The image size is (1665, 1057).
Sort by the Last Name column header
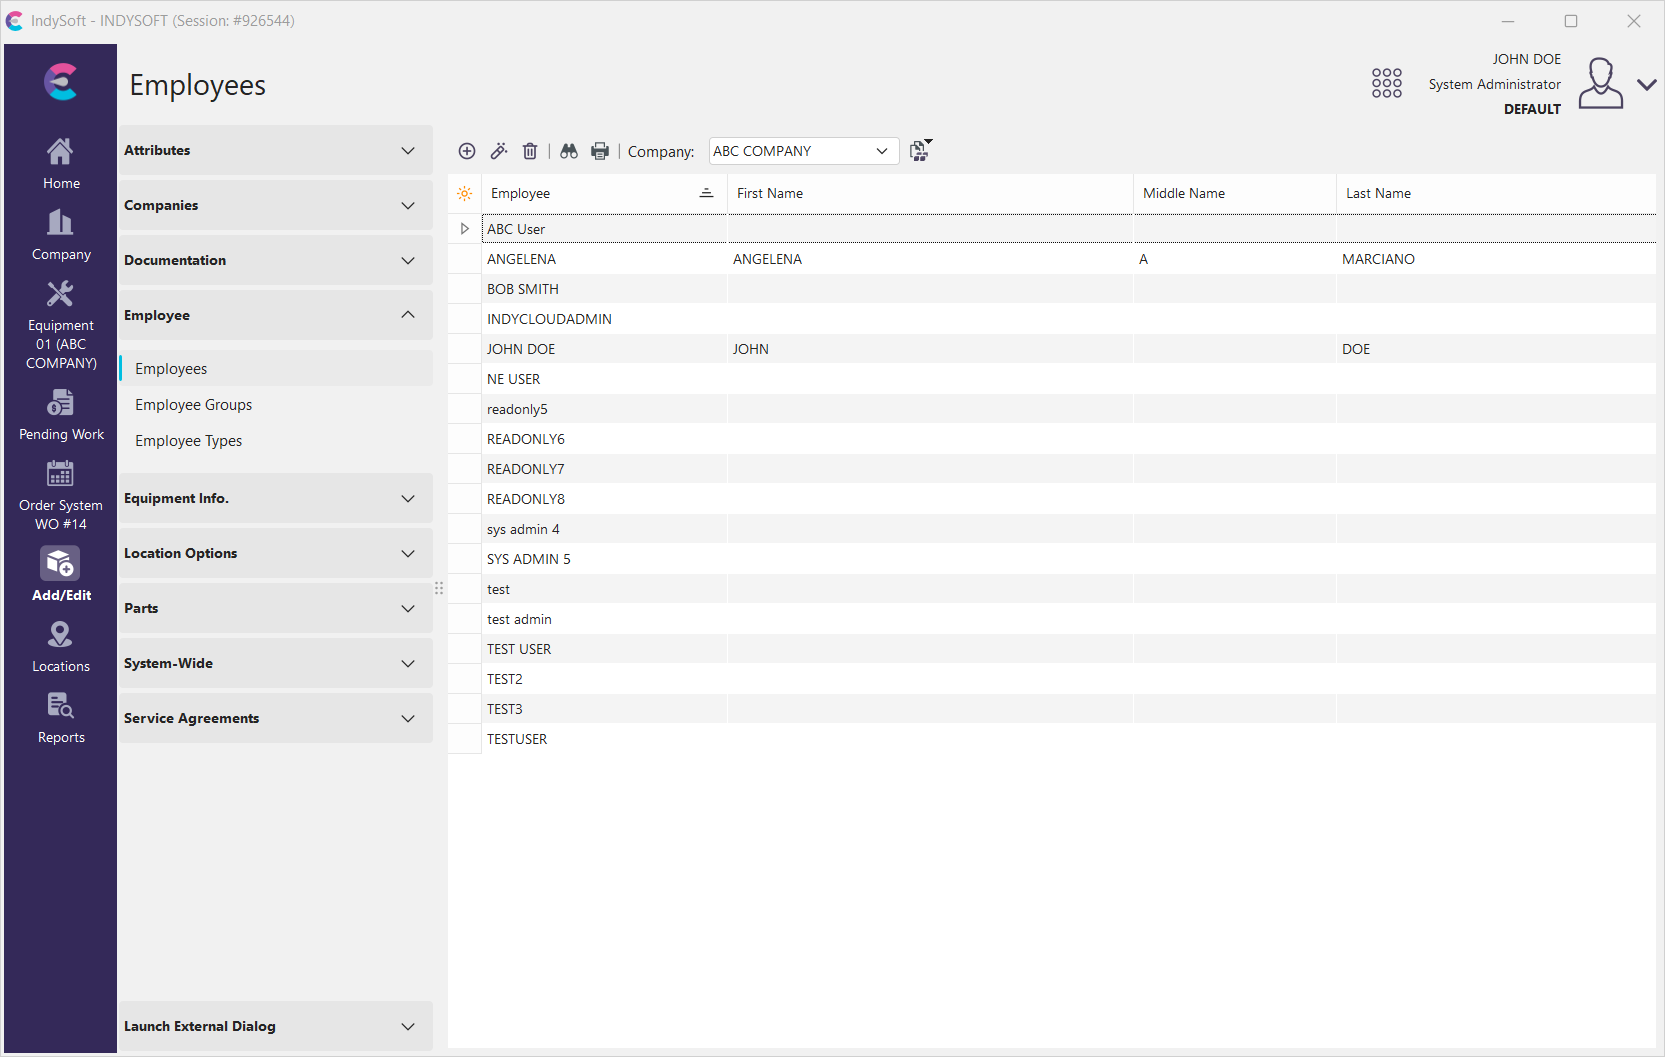(1378, 194)
